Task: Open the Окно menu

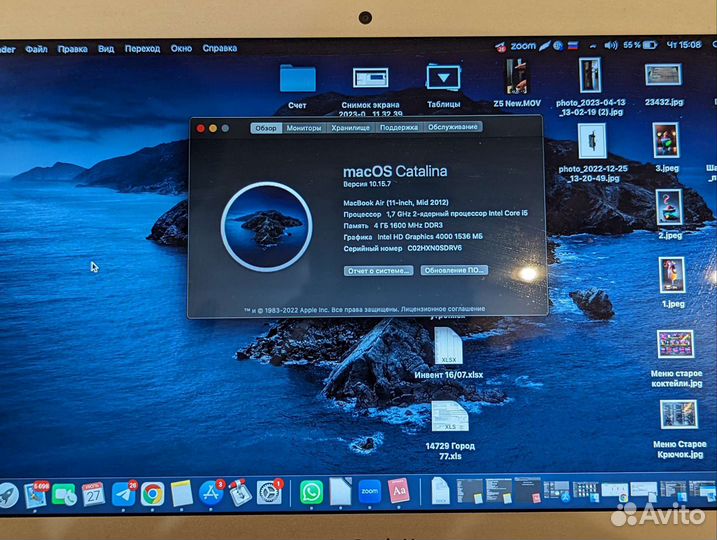Action: click(x=181, y=48)
